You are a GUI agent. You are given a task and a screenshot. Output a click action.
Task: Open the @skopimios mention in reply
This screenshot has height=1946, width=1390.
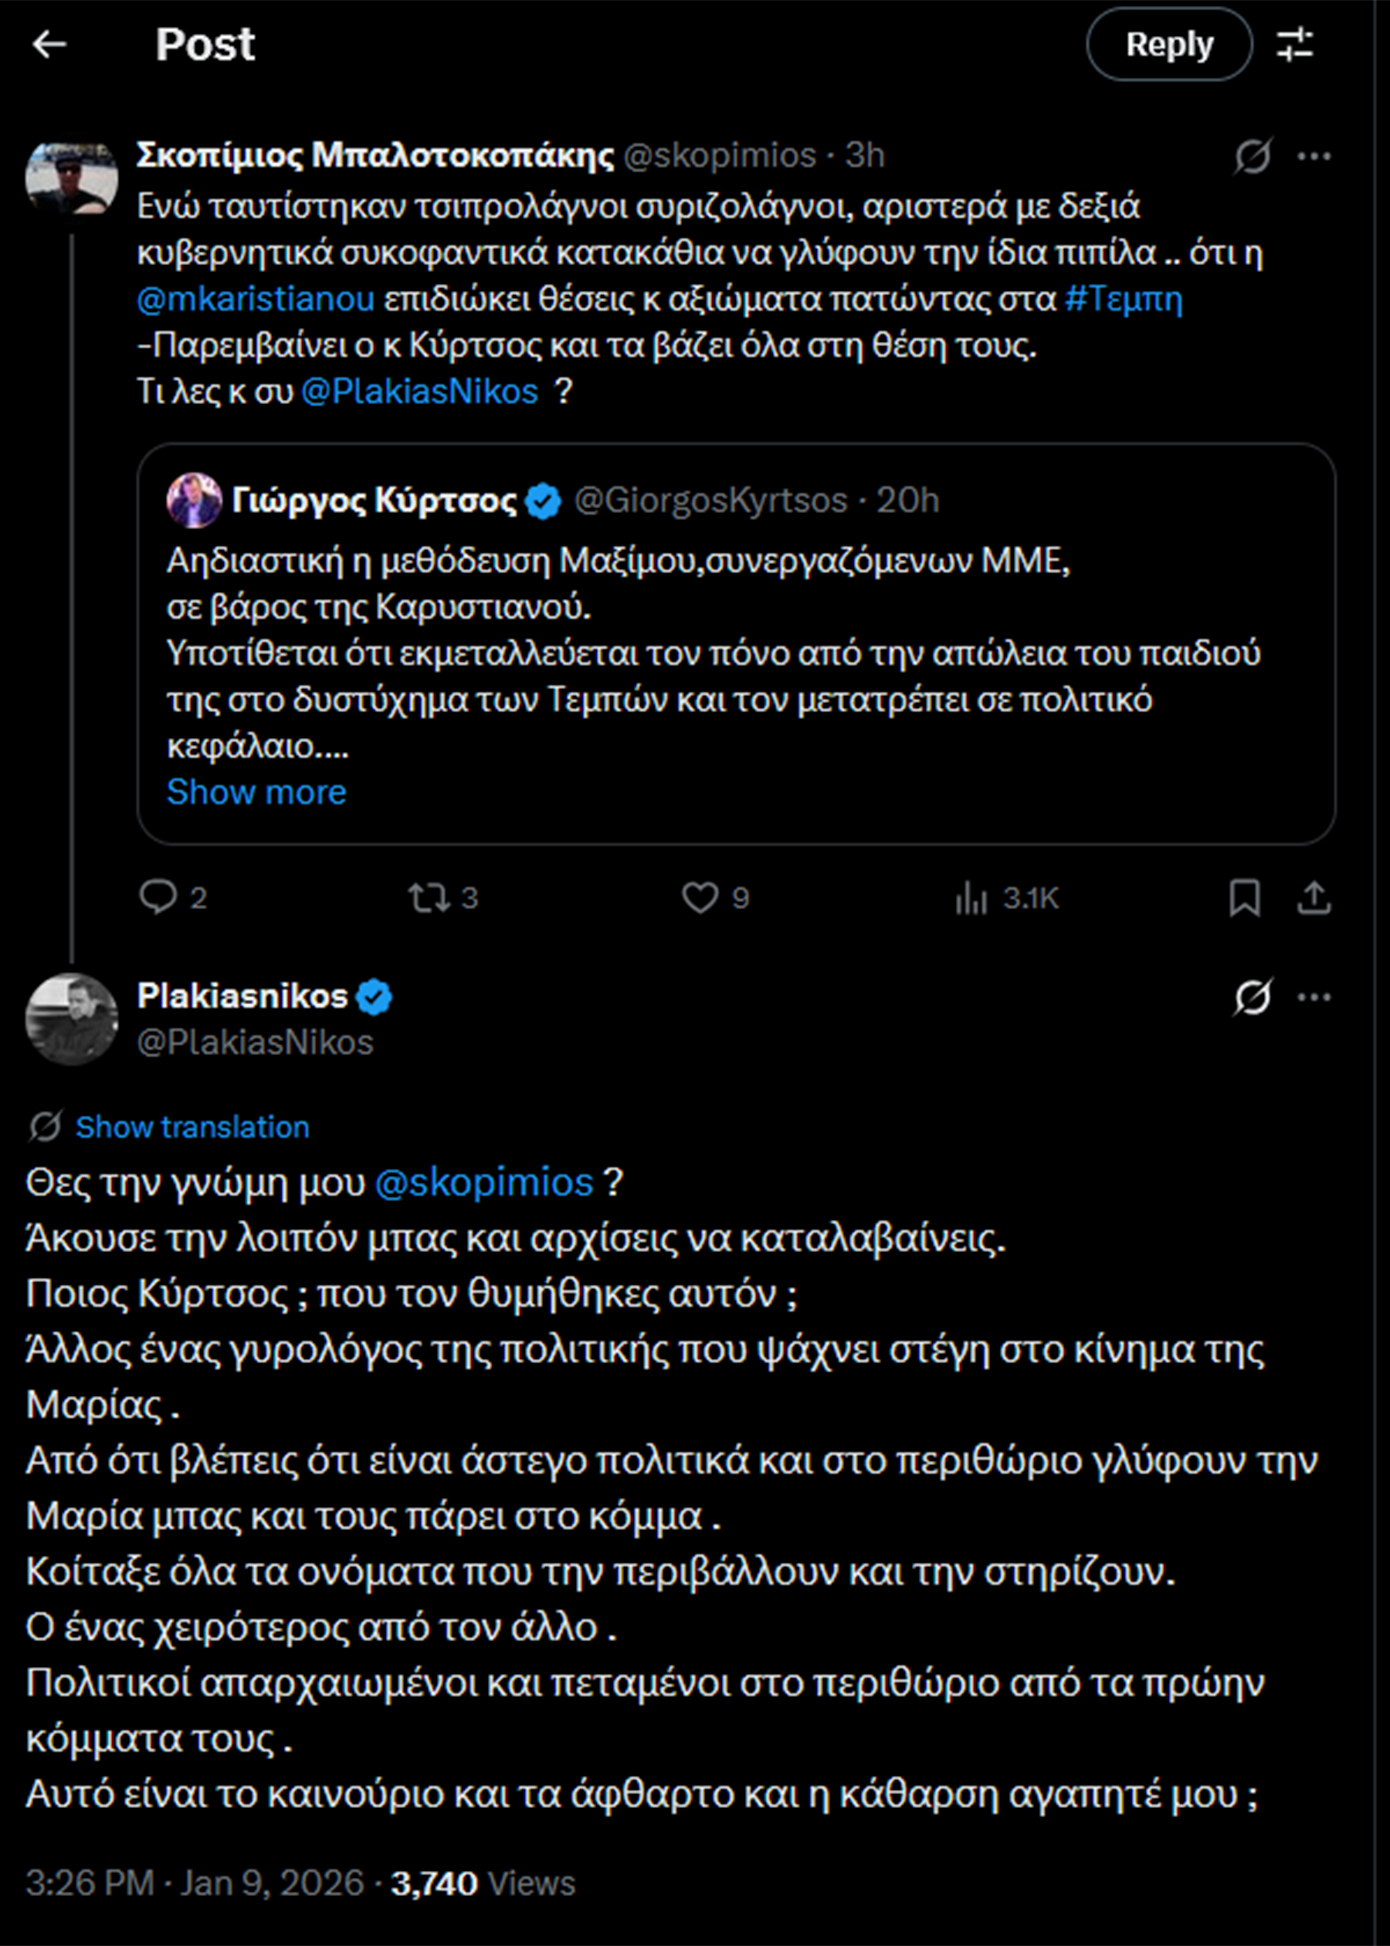coord(484,1182)
